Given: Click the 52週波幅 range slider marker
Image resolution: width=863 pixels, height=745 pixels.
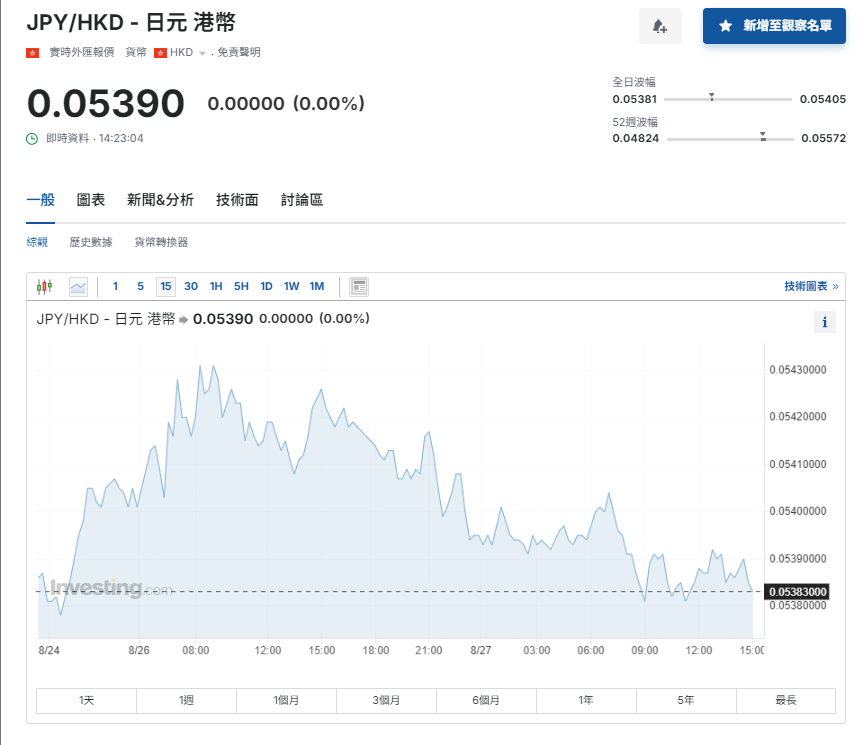Looking at the screenshot, I should [x=763, y=136].
